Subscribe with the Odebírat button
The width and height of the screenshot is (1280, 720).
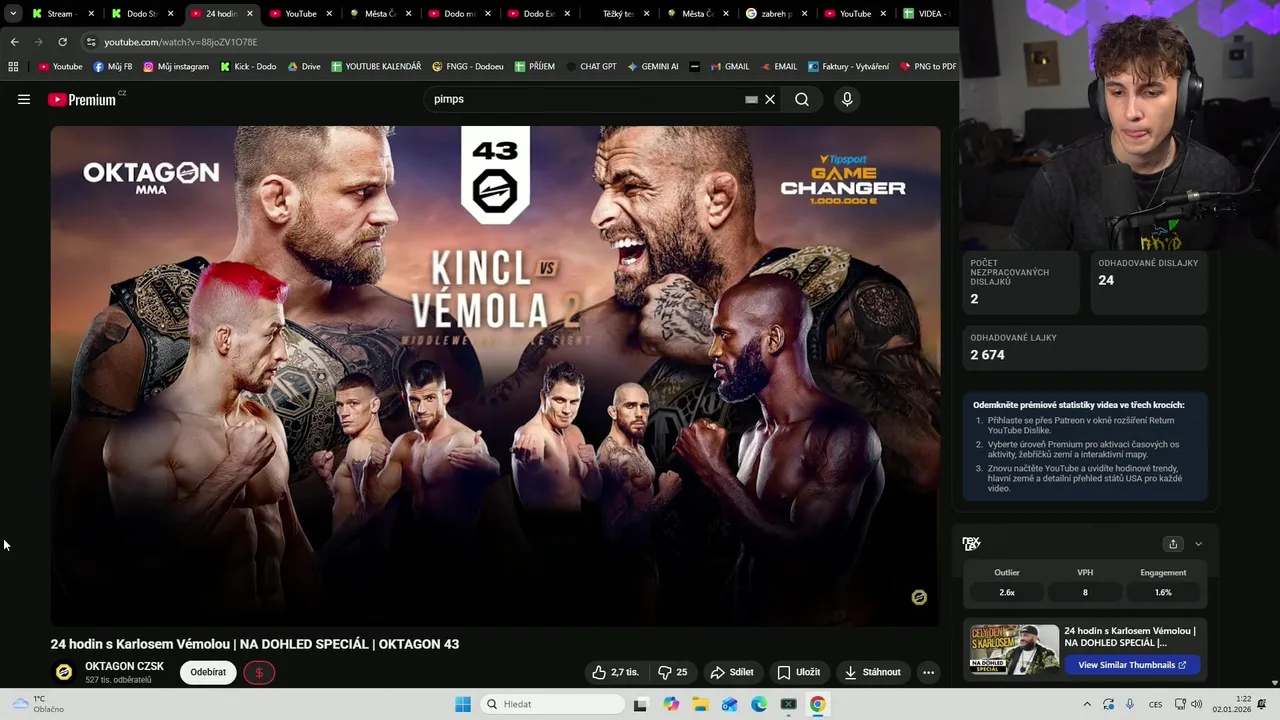tap(208, 672)
